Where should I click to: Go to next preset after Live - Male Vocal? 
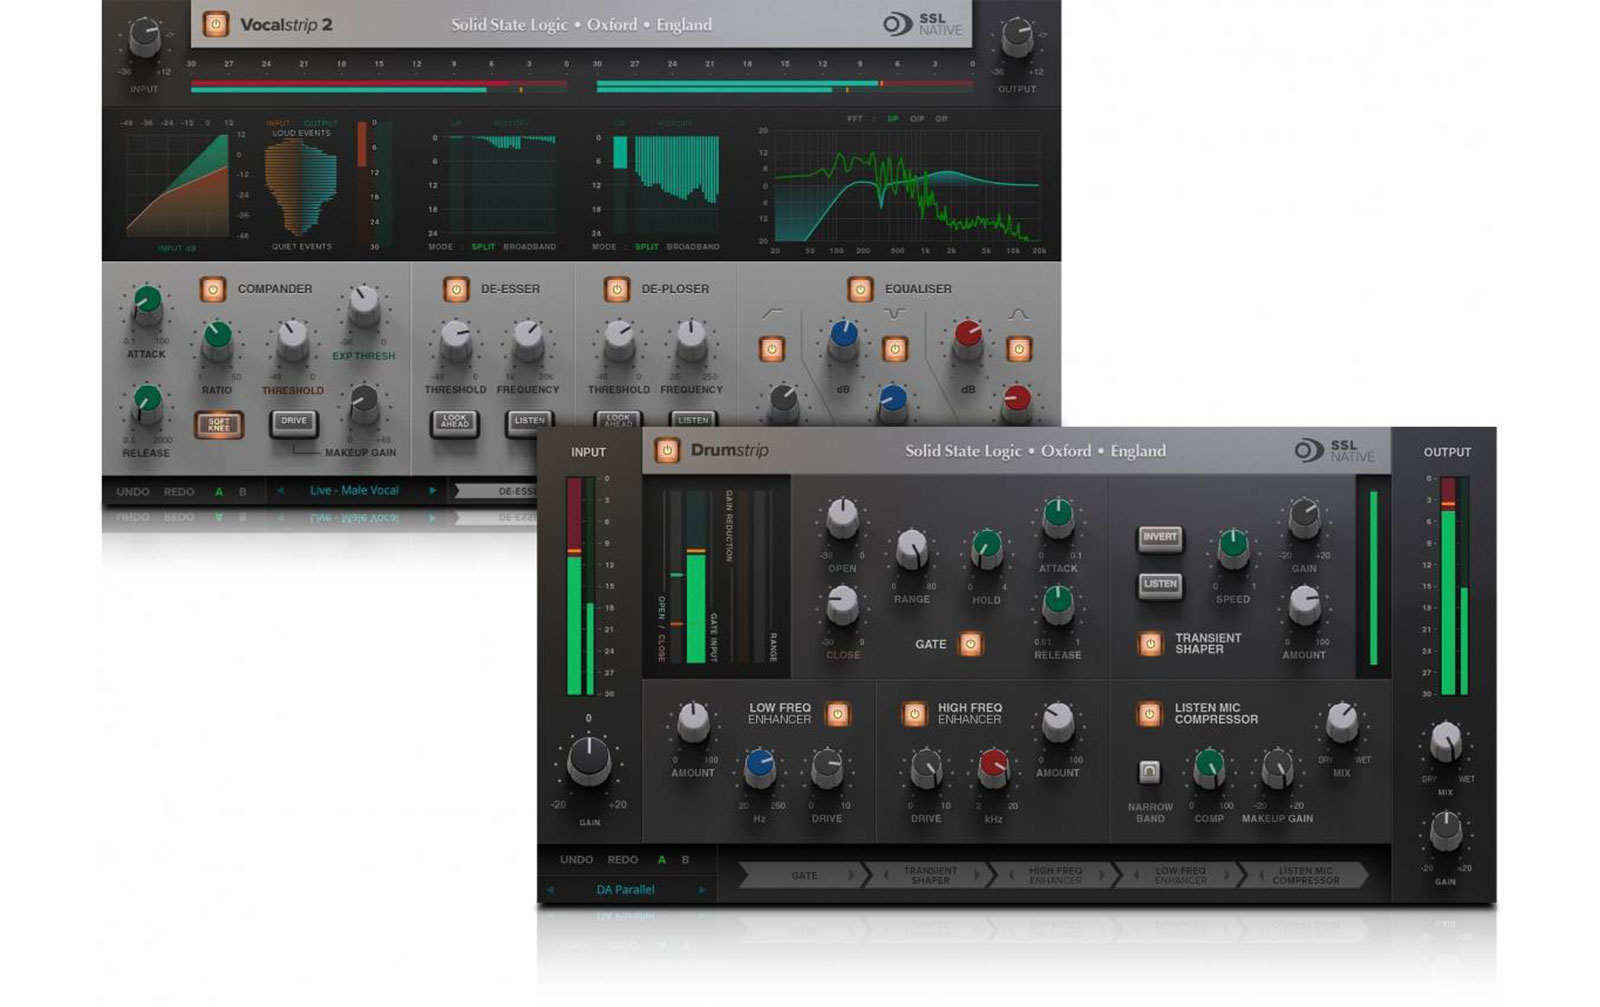[x=432, y=490]
